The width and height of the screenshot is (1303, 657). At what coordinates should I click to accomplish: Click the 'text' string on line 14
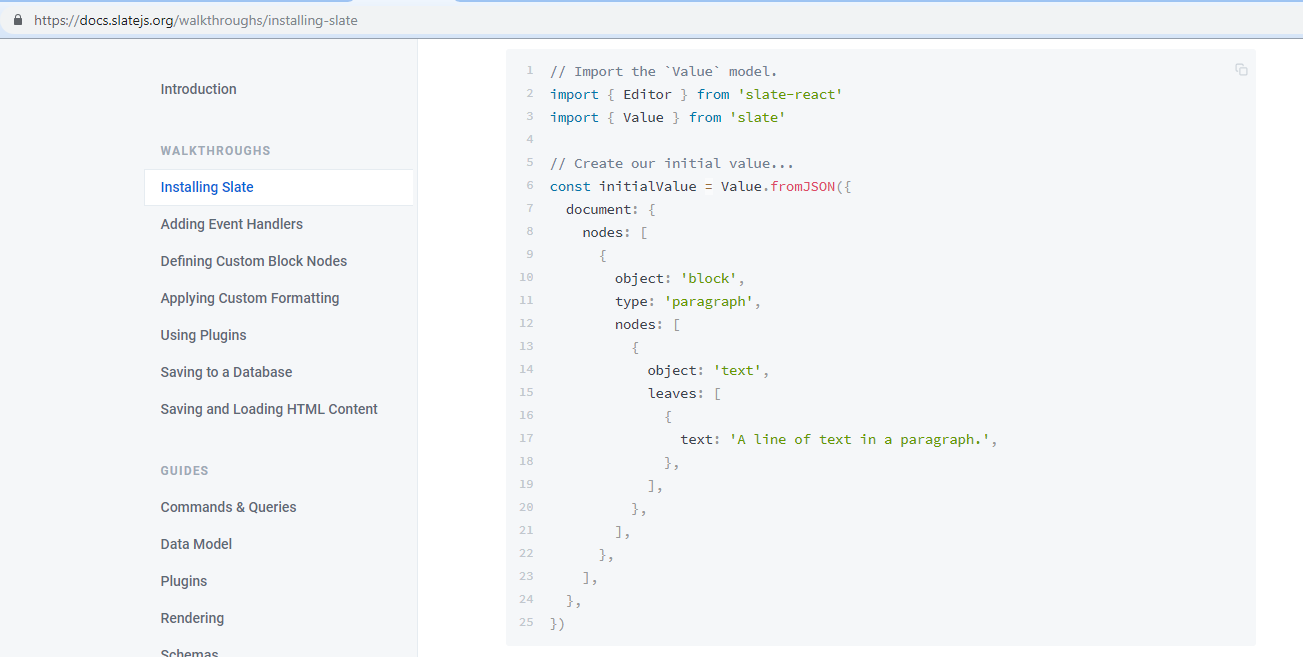[736, 370]
